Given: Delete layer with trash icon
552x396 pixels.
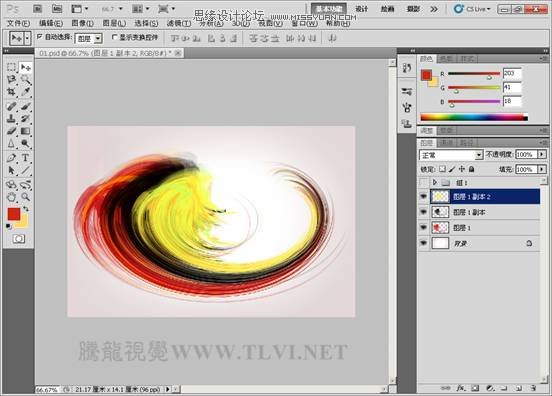Looking at the screenshot, I should pyautogui.click(x=533, y=388).
